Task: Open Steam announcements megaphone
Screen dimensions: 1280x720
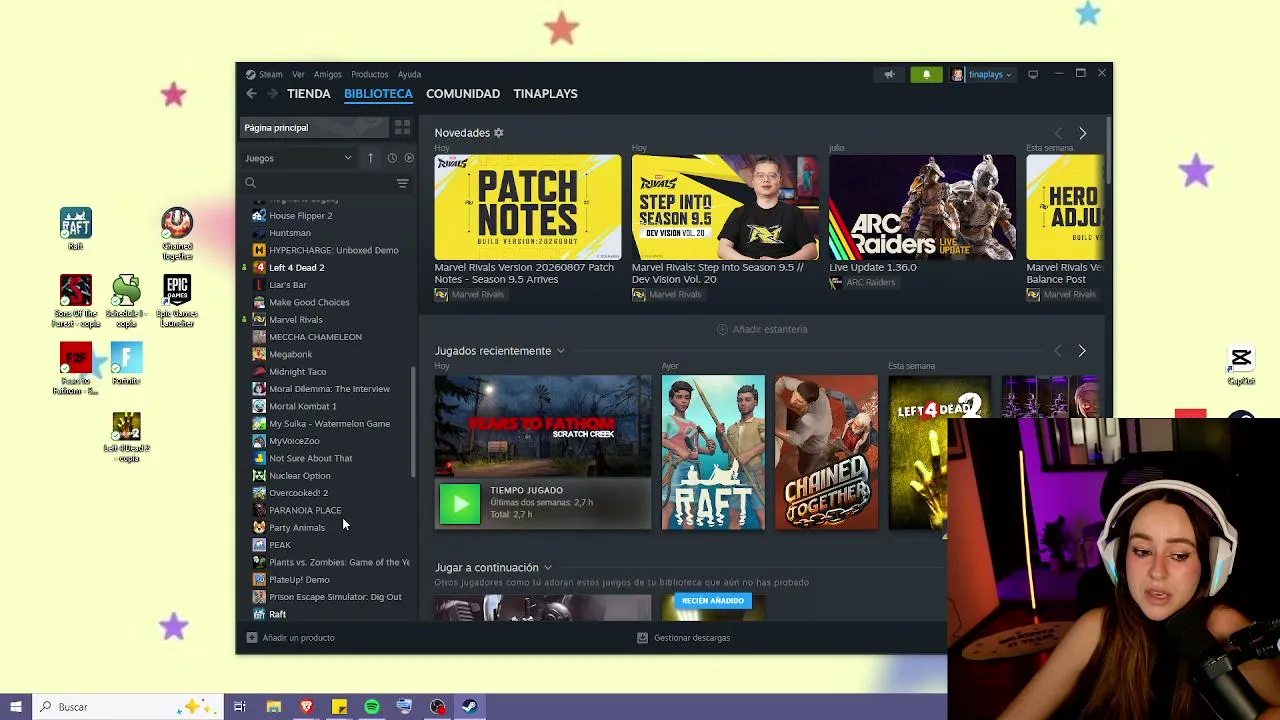Action: tap(889, 74)
